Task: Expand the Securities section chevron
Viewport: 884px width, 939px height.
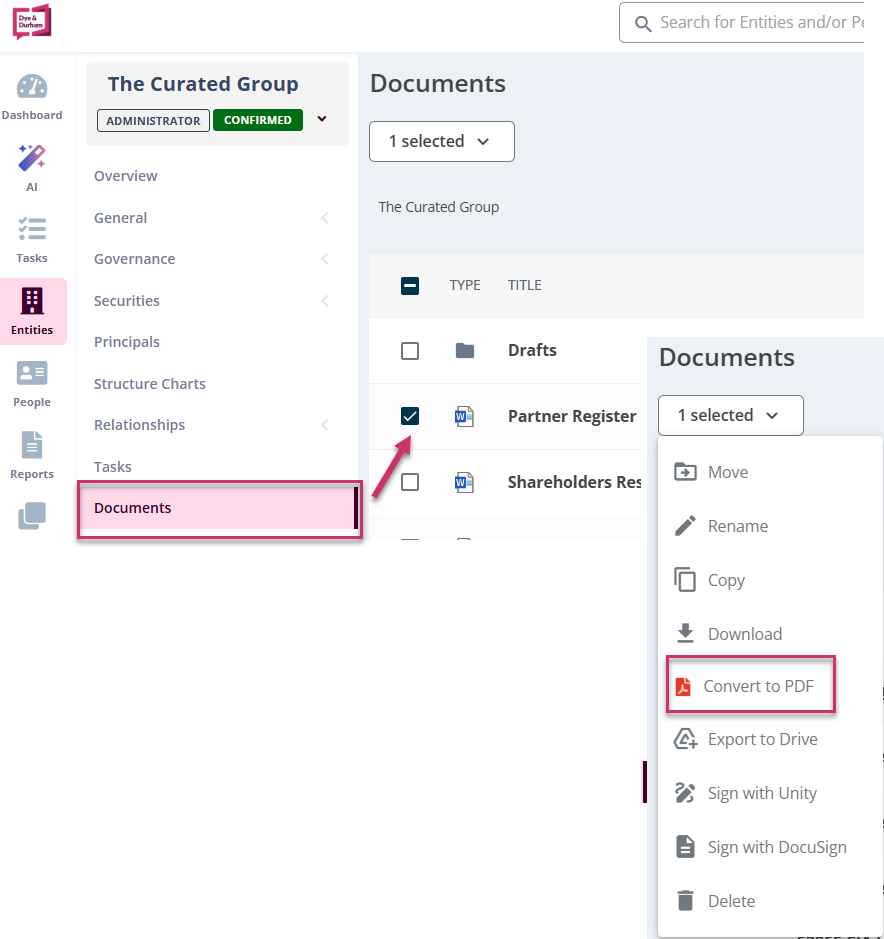Action: point(325,301)
